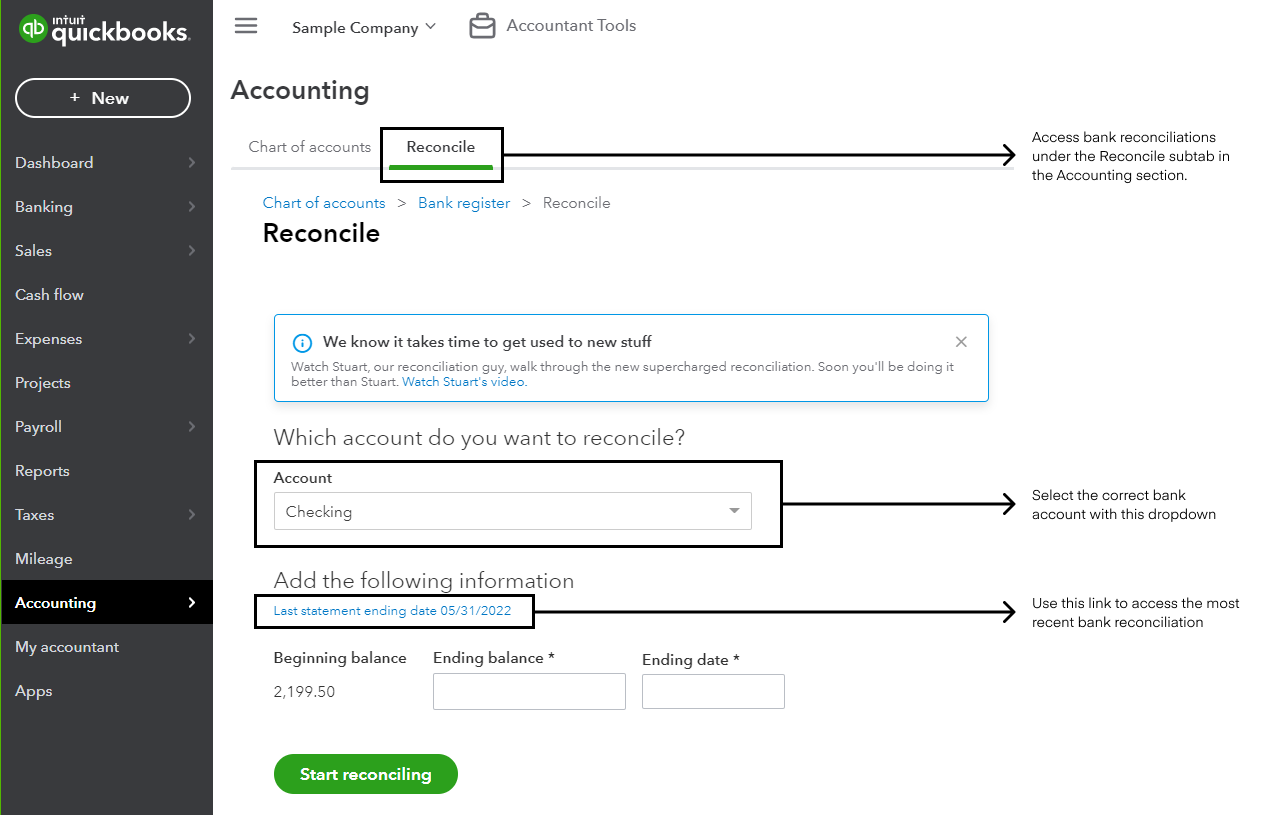Open Accountant Tools briefcase icon
Image resolution: width=1264 pixels, height=815 pixels.
pyautogui.click(x=482, y=25)
